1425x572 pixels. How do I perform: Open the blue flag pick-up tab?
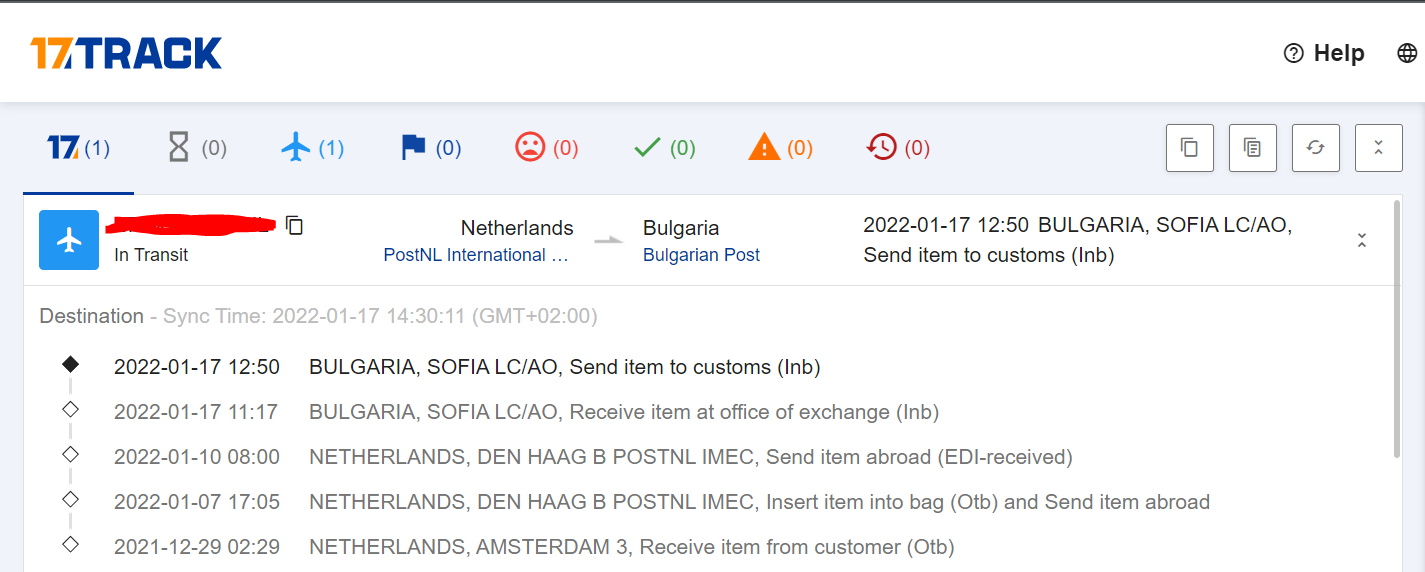[x=430, y=148]
